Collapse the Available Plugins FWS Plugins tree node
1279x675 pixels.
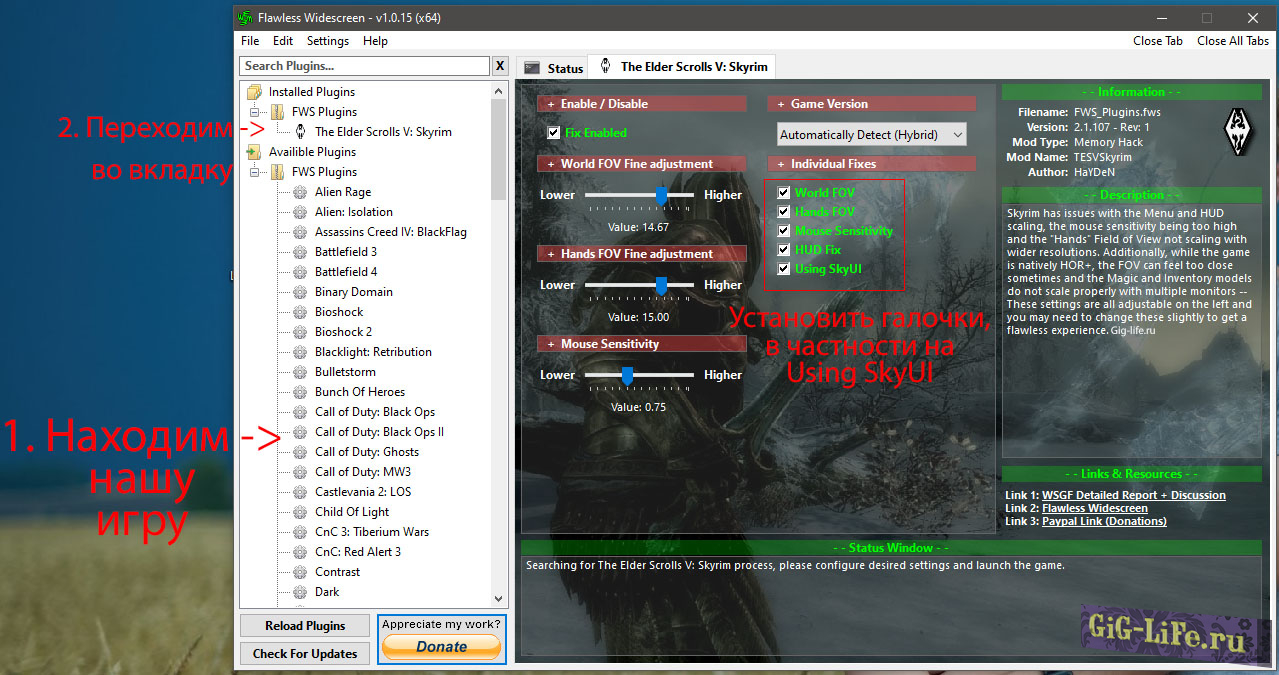(x=257, y=172)
